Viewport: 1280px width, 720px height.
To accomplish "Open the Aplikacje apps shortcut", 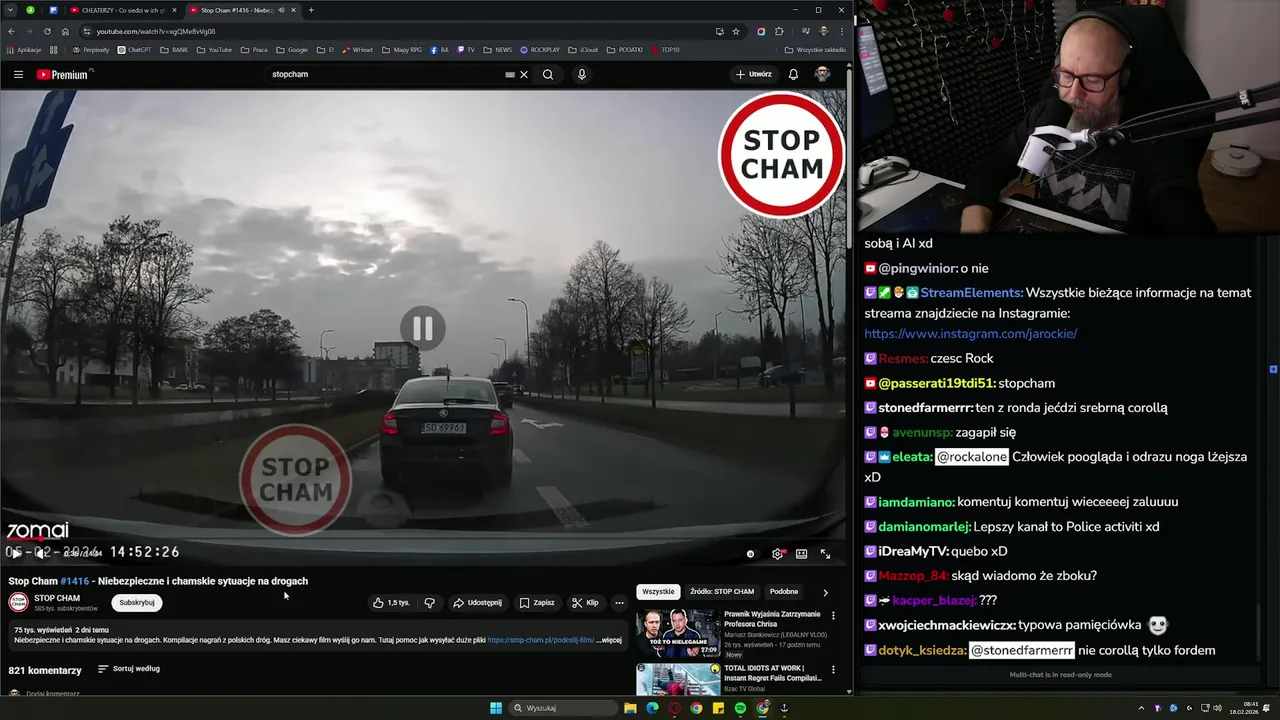I will pyautogui.click(x=24, y=49).
